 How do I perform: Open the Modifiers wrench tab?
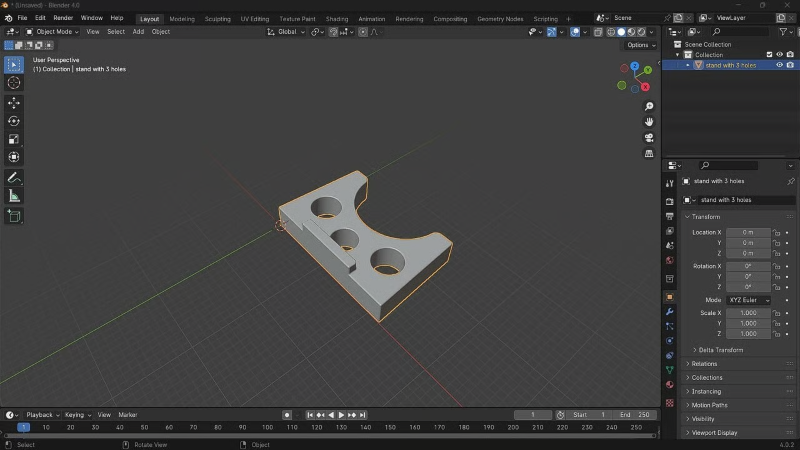coord(669,312)
